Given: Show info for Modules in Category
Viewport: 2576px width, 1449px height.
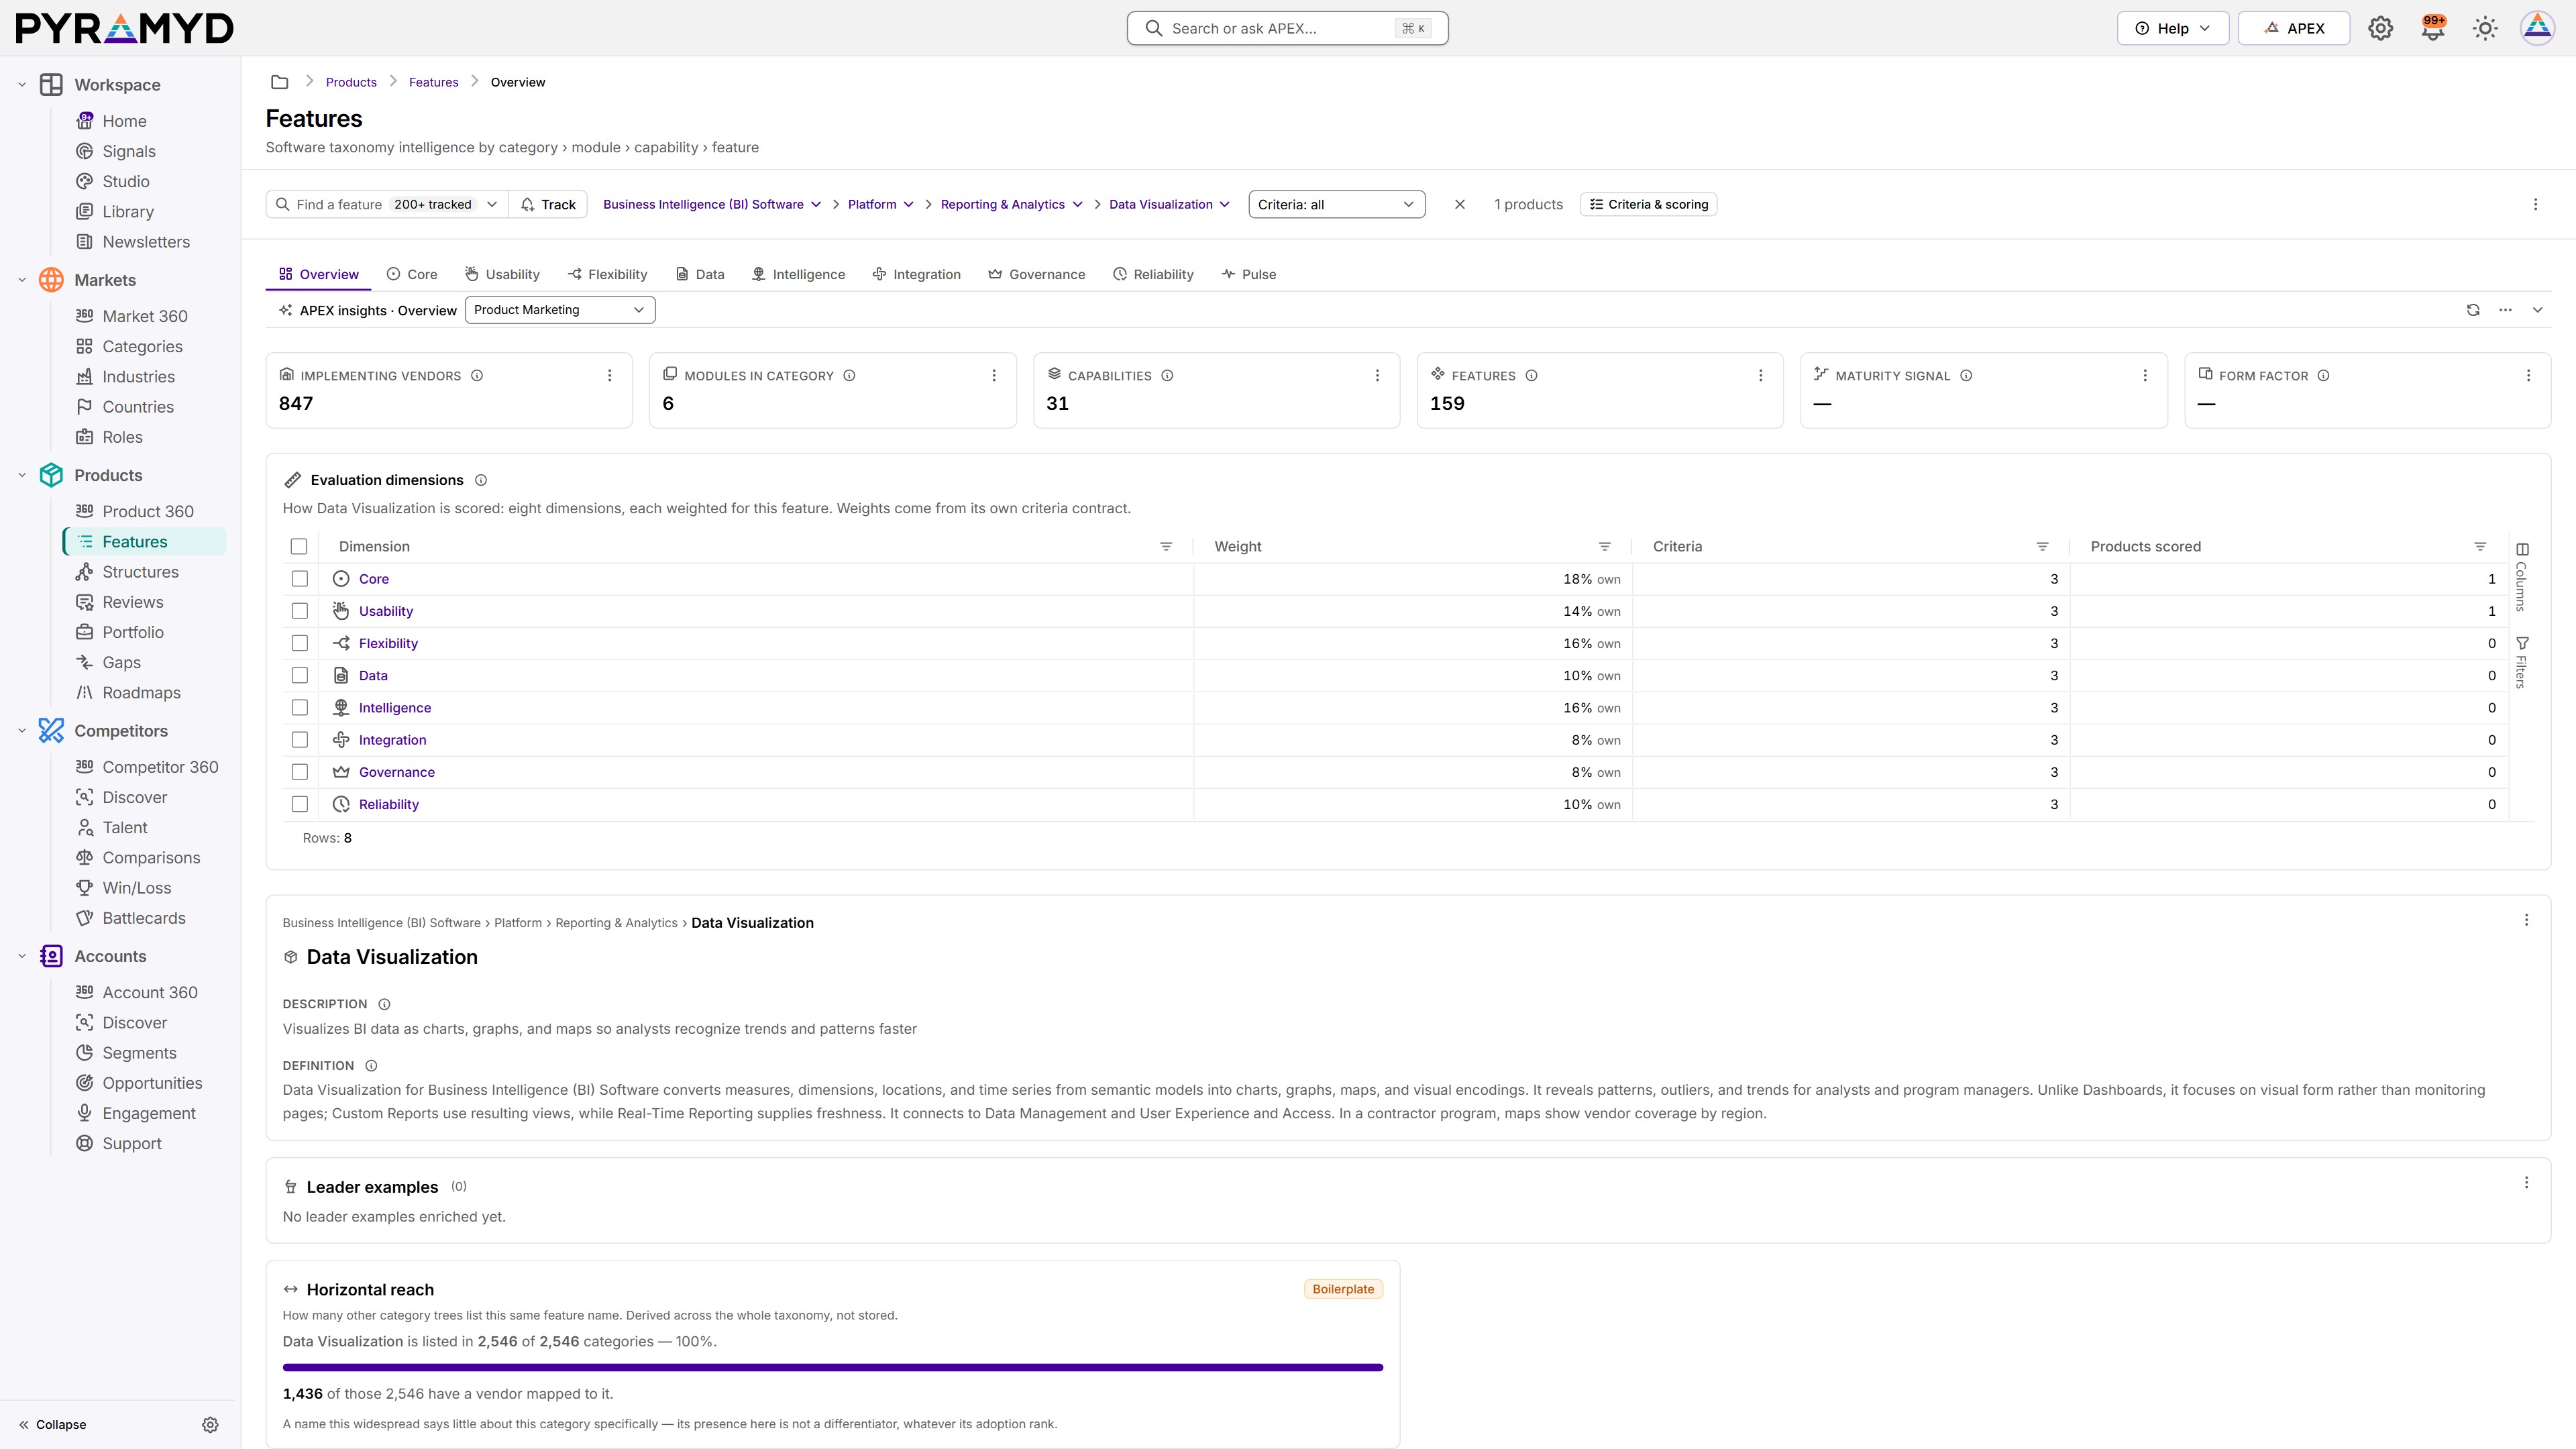Looking at the screenshot, I should pos(849,376).
